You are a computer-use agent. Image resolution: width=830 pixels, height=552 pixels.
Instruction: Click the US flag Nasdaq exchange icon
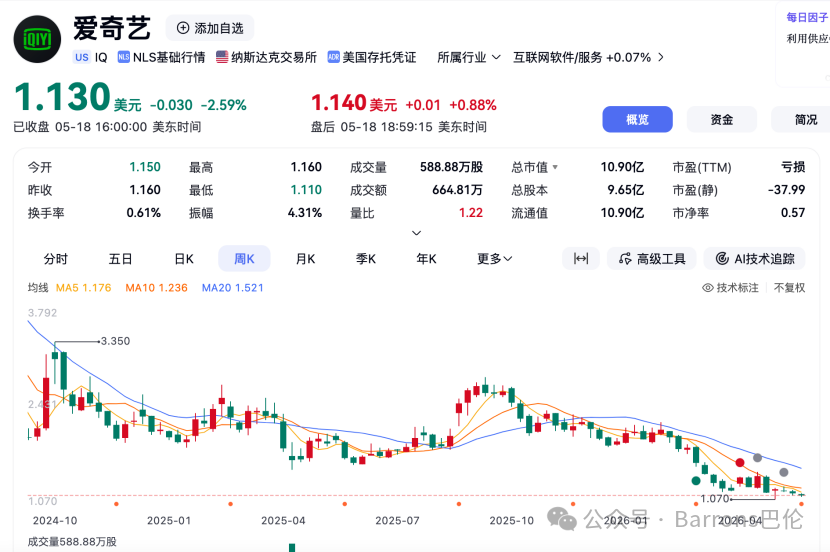pos(222,57)
